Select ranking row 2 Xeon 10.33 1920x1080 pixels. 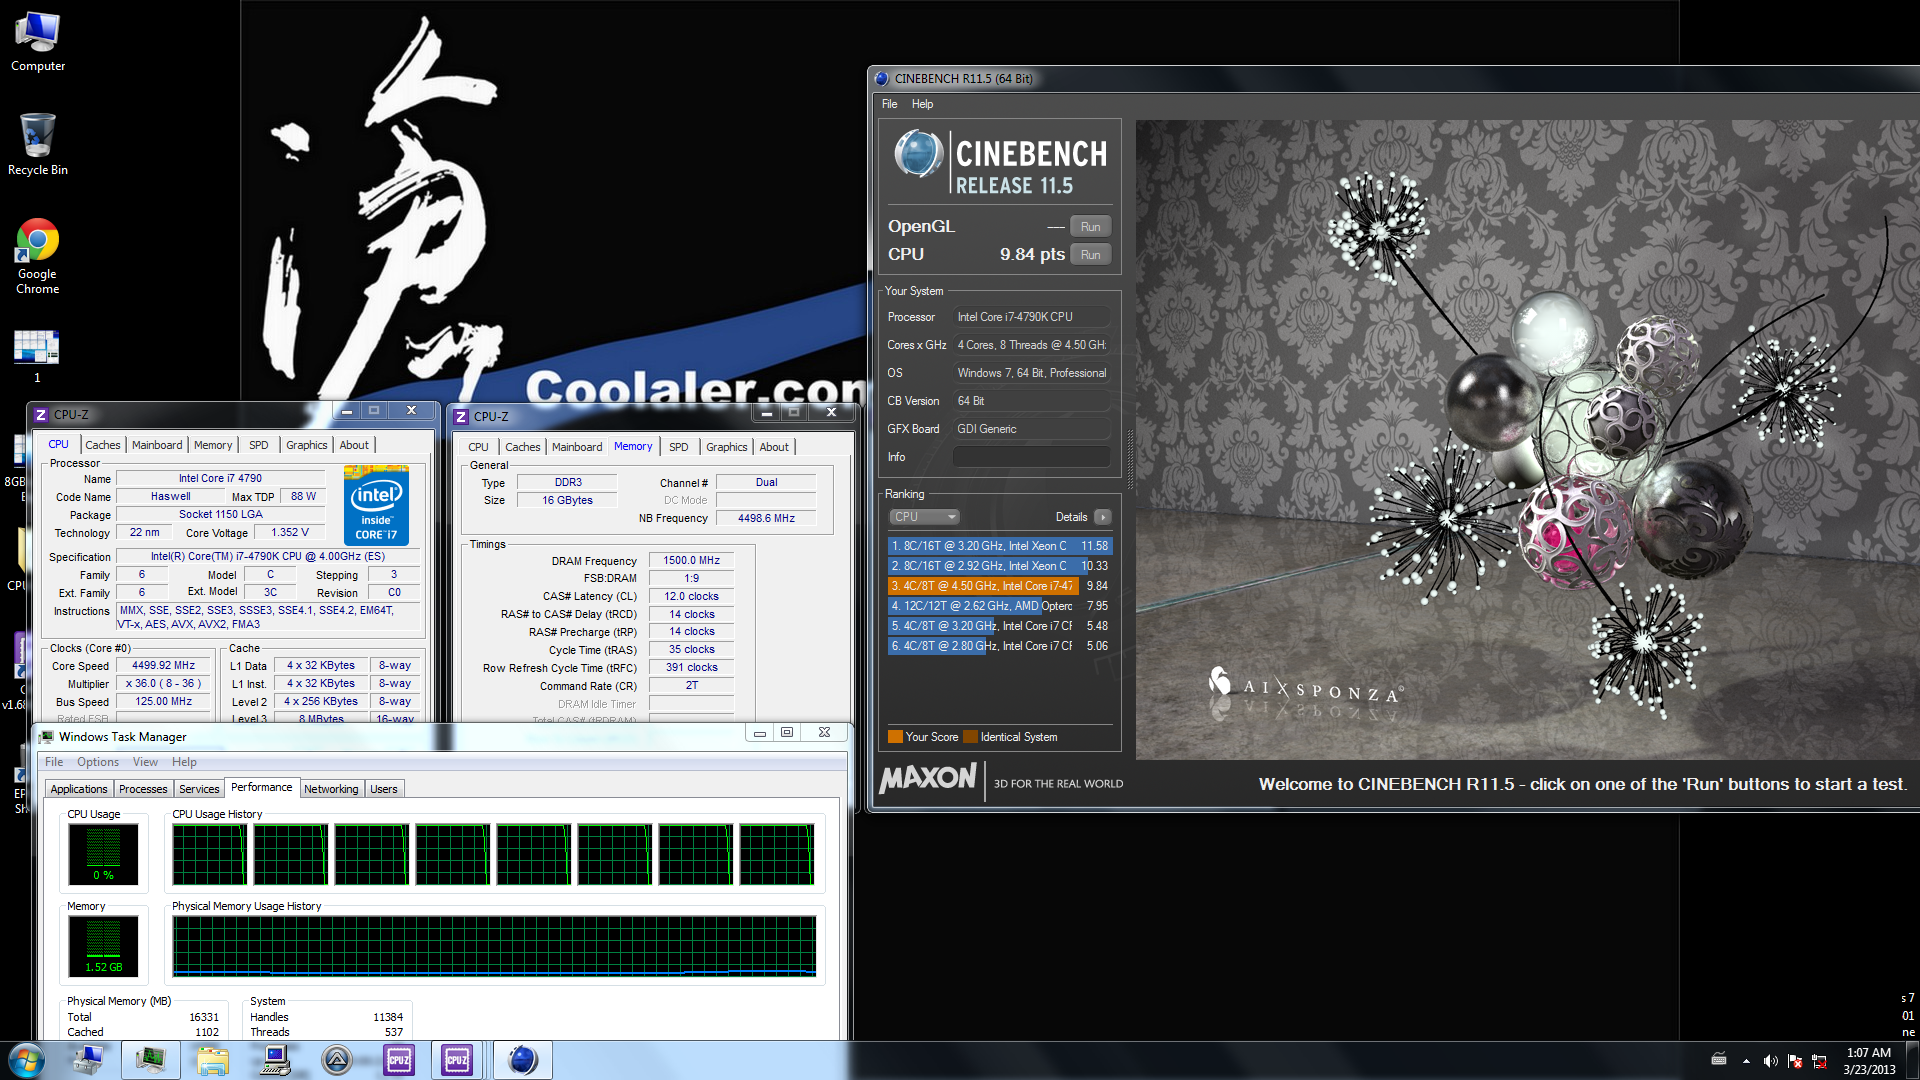coord(1000,566)
